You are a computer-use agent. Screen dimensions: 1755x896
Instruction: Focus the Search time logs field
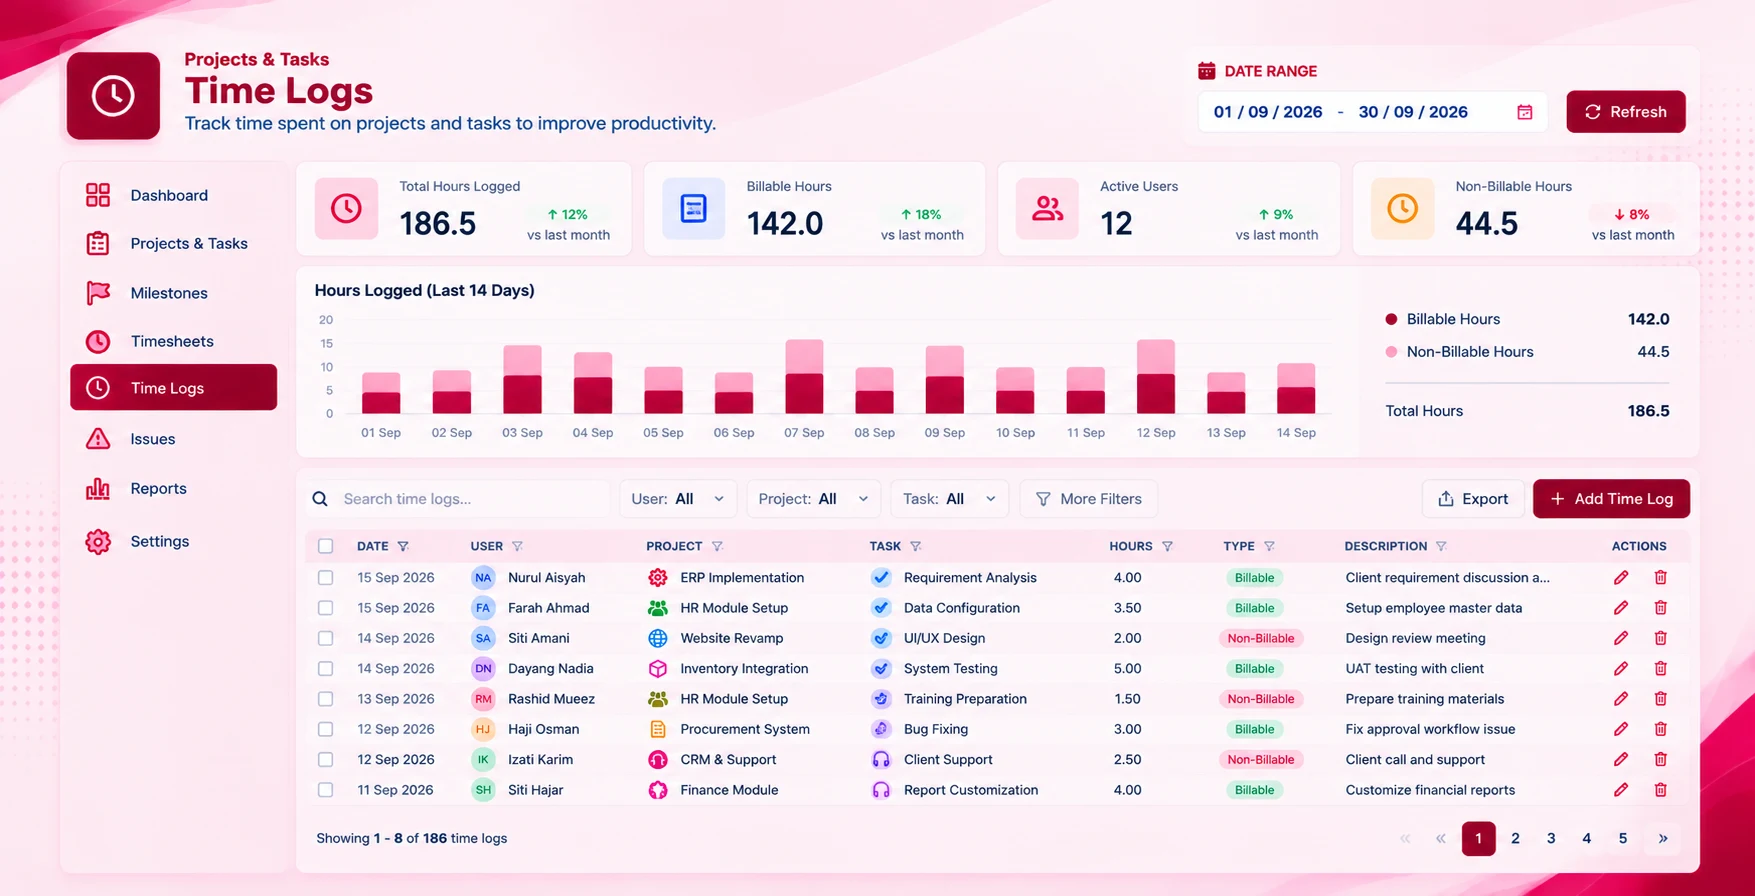point(459,499)
